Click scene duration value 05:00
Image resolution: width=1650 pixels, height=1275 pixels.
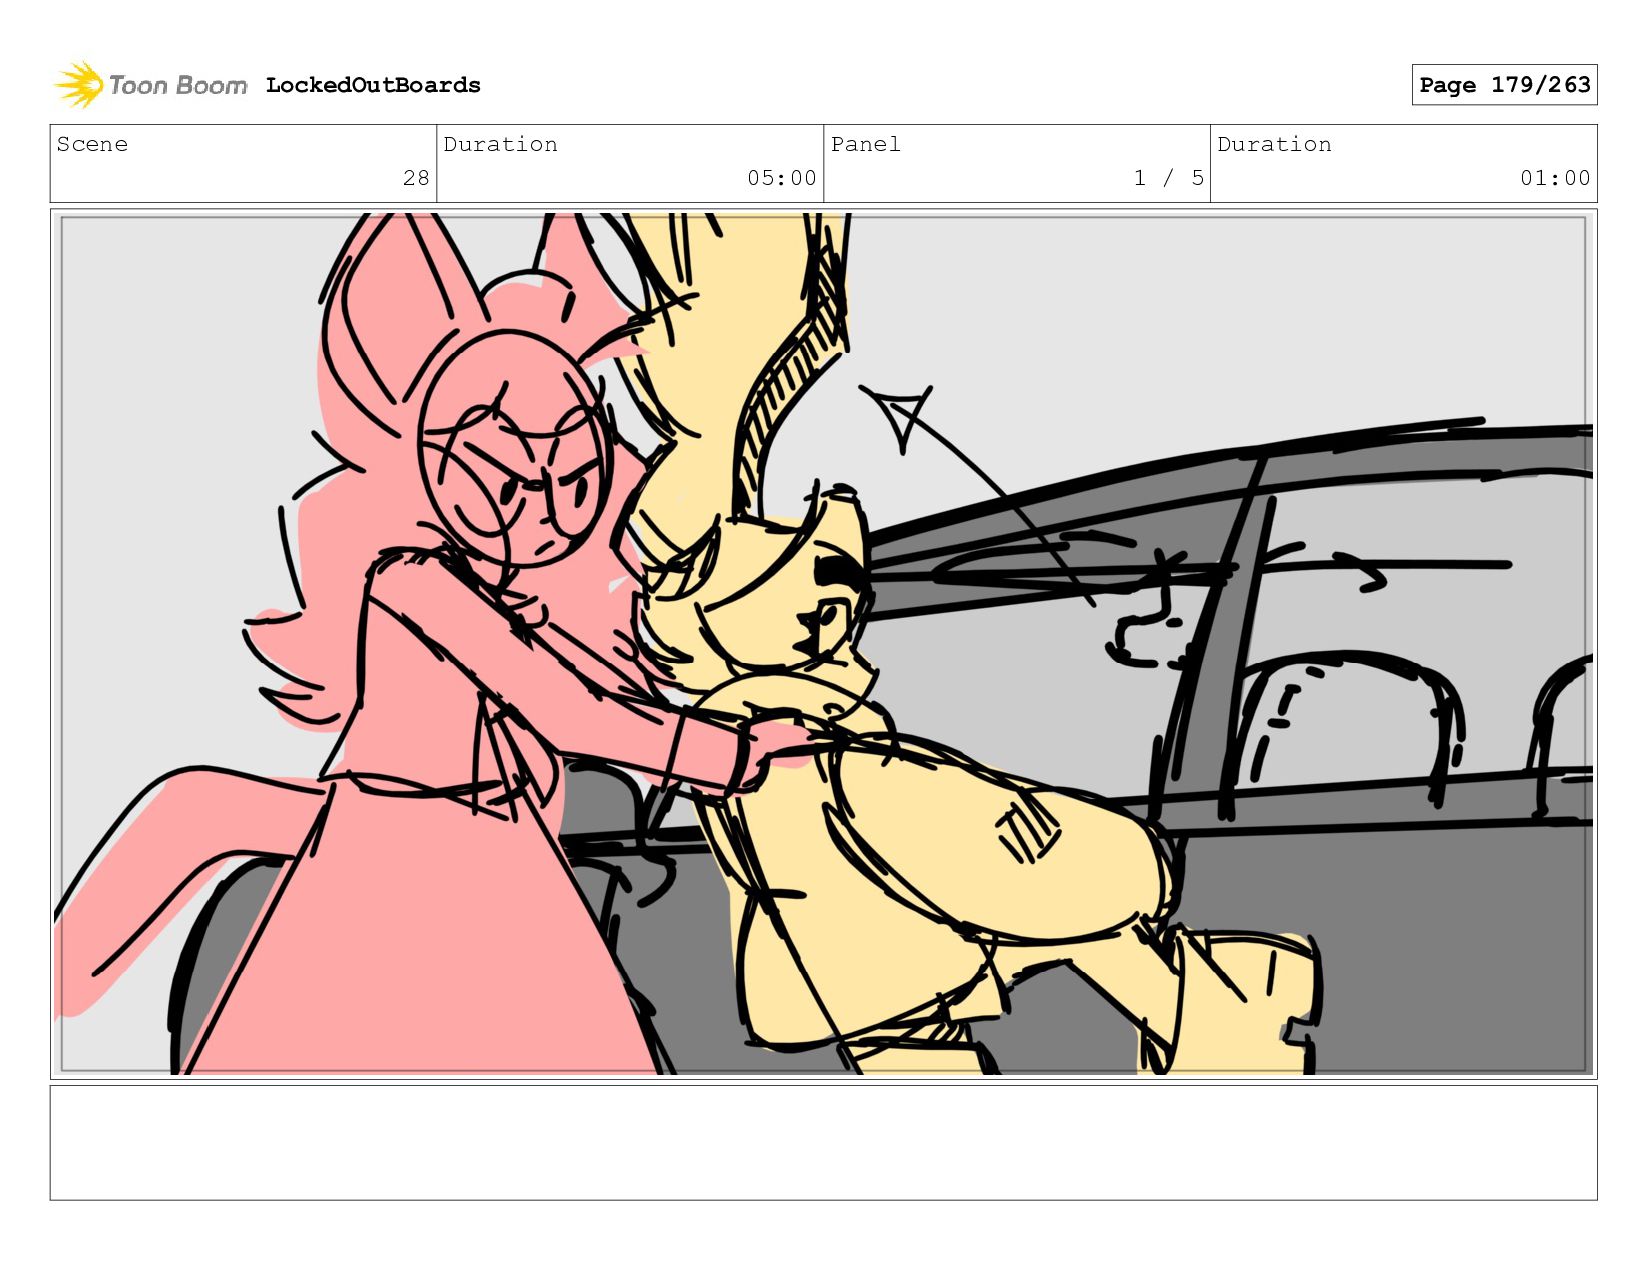782,178
